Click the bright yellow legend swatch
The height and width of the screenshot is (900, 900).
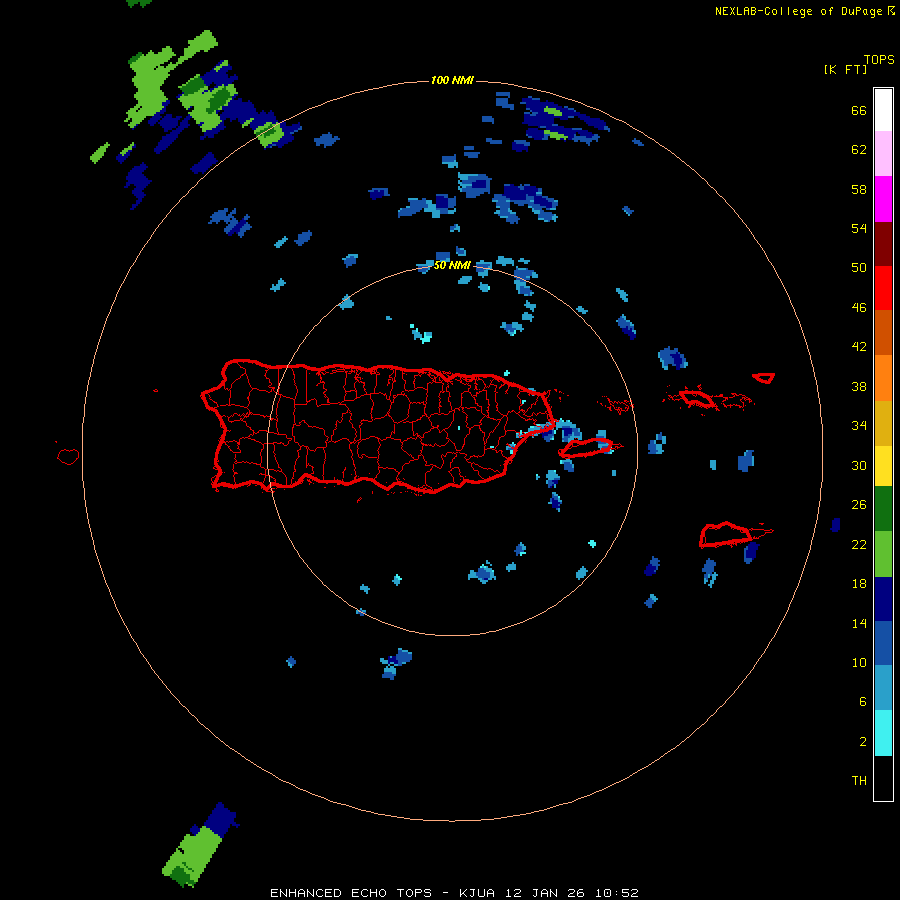pos(883,466)
